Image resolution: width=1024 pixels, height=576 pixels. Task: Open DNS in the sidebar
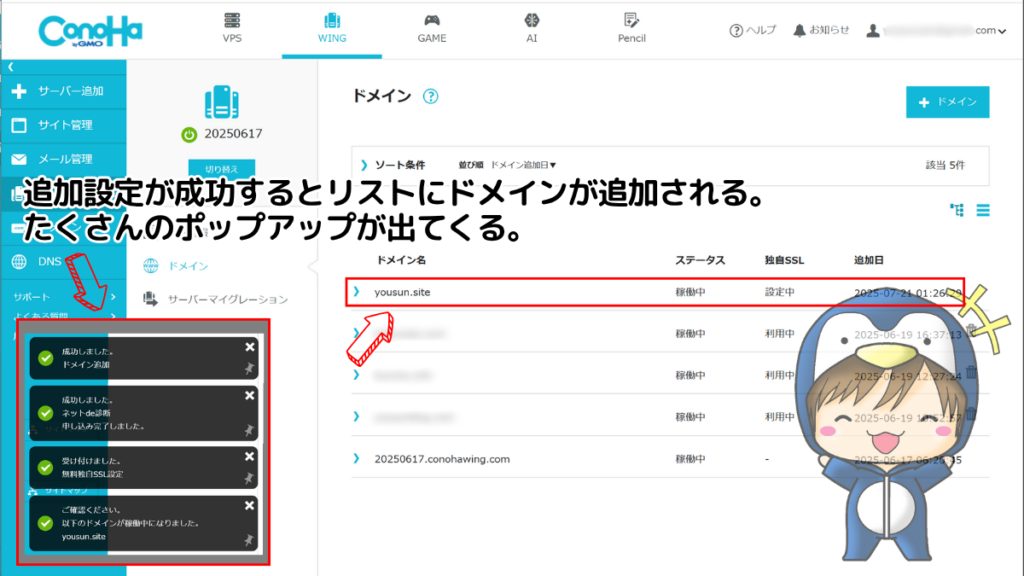[x=63, y=261]
